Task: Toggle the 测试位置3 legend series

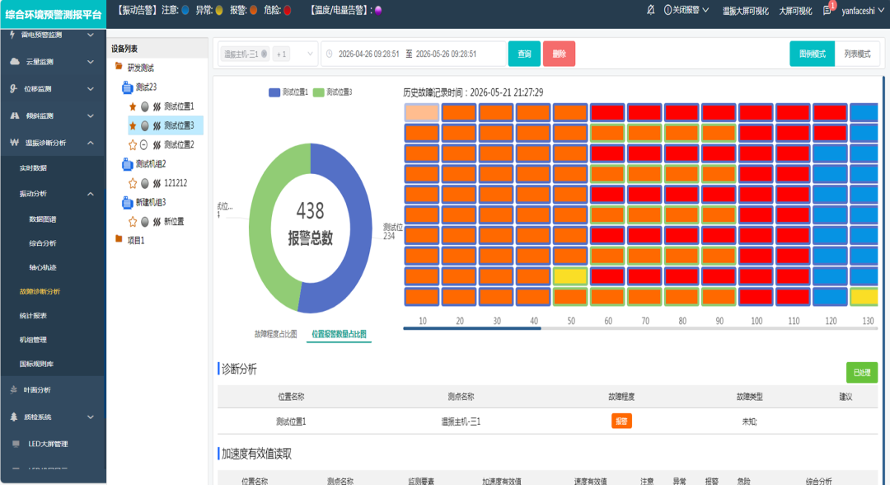Action: click(333, 92)
